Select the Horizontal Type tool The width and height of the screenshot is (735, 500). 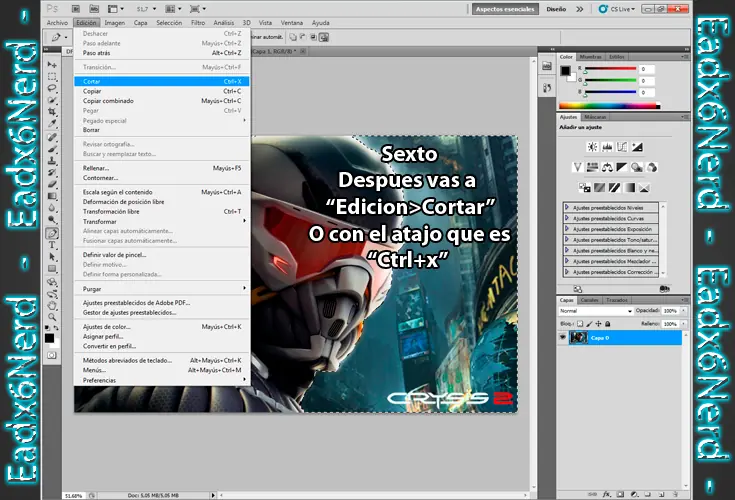[x=52, y=245]
